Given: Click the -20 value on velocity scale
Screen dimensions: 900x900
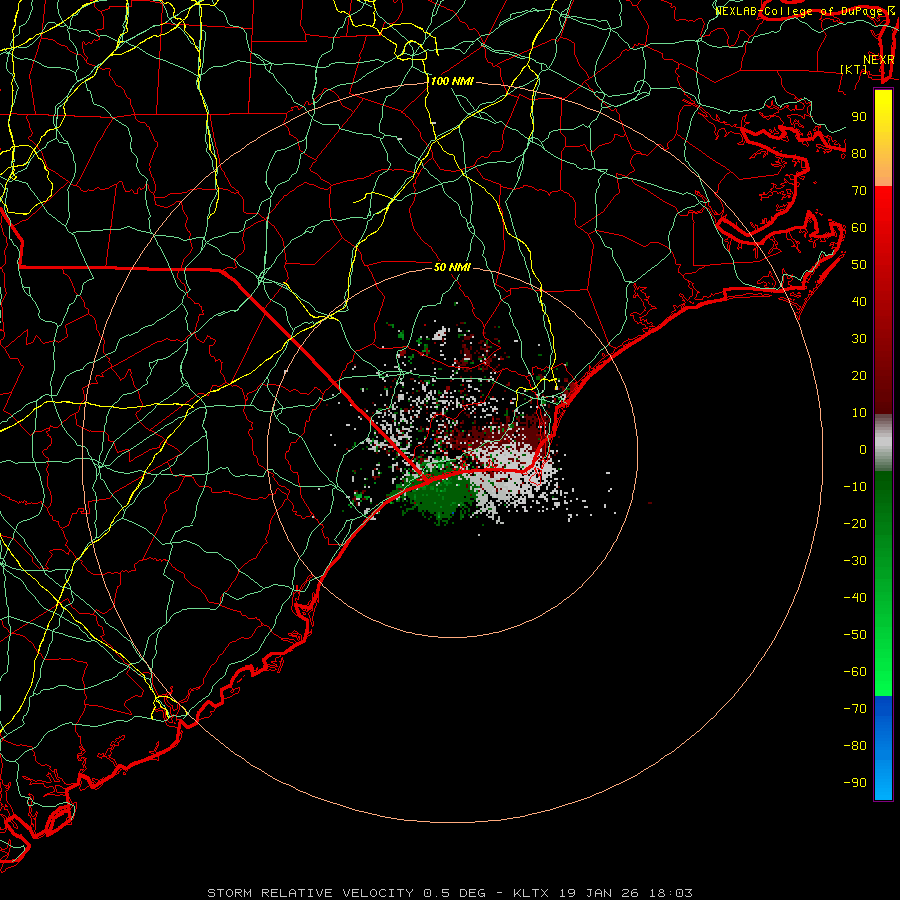Looking at the screenshot, I should click(x=855, y=524).
